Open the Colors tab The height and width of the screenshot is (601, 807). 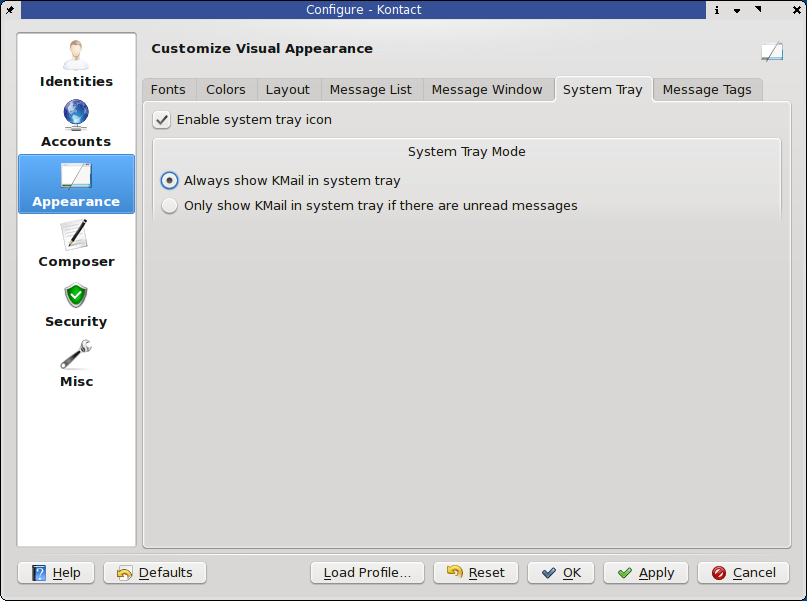point(226,90)
